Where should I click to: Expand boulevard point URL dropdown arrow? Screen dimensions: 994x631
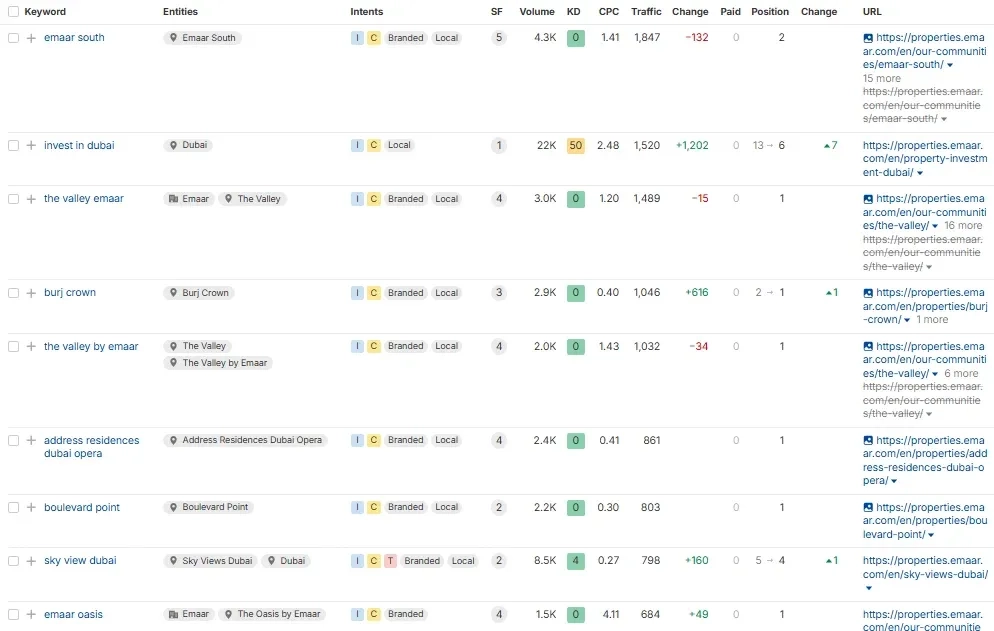tap(931, 535)
